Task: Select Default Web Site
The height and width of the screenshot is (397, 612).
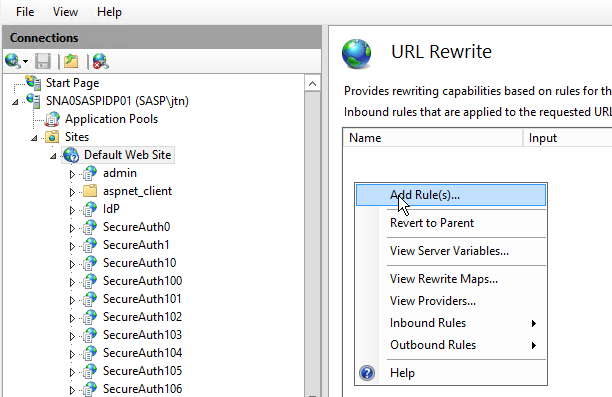Action: tap(128, 155)
